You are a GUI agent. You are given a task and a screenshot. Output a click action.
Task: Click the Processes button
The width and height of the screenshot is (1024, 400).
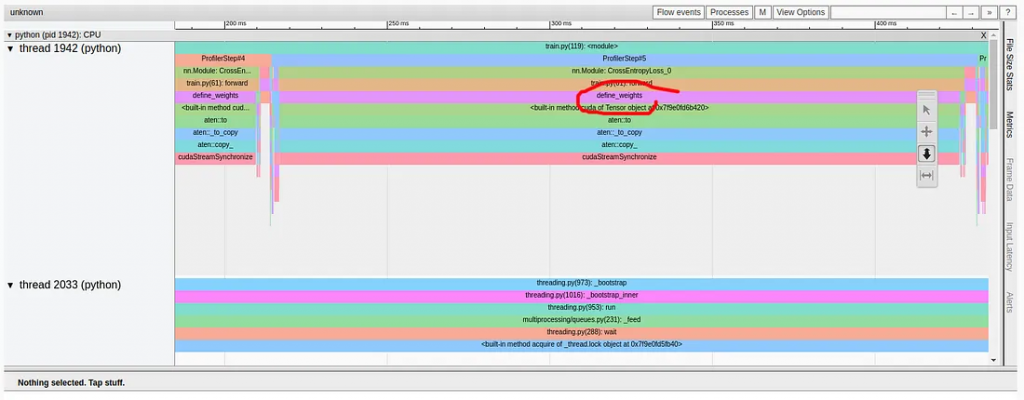point(729,12)
